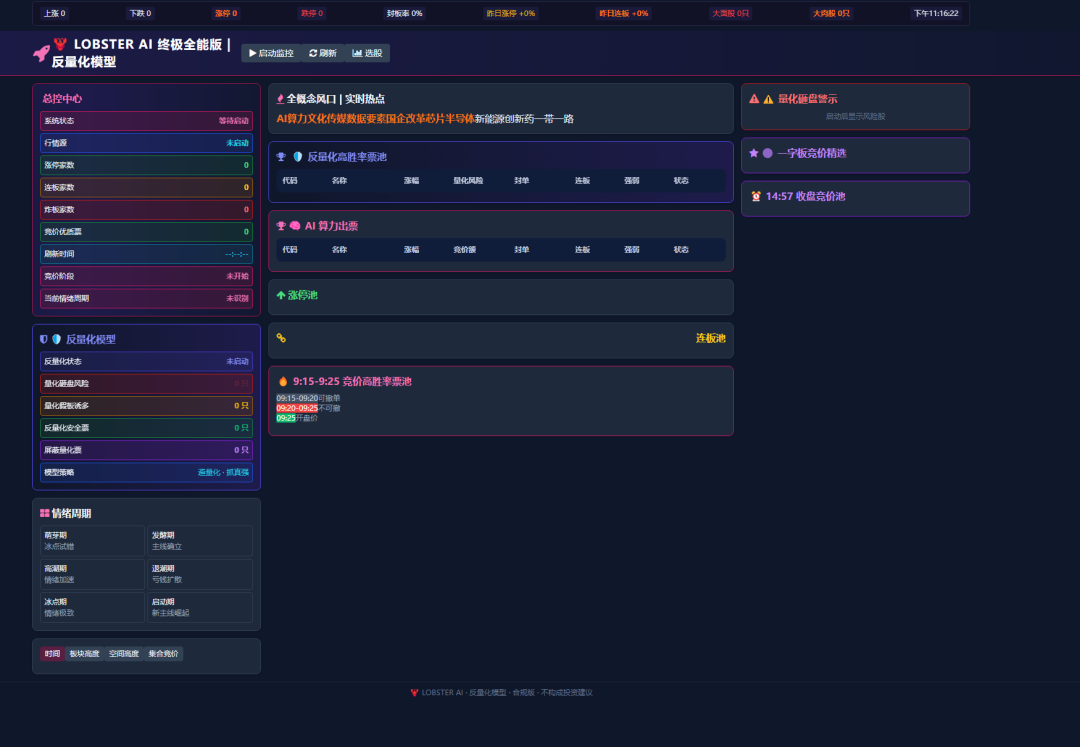Click the green up-arrow icon for 涨停池
The width and height of the screenshot is (1080, 747).
tap(281, 296)
